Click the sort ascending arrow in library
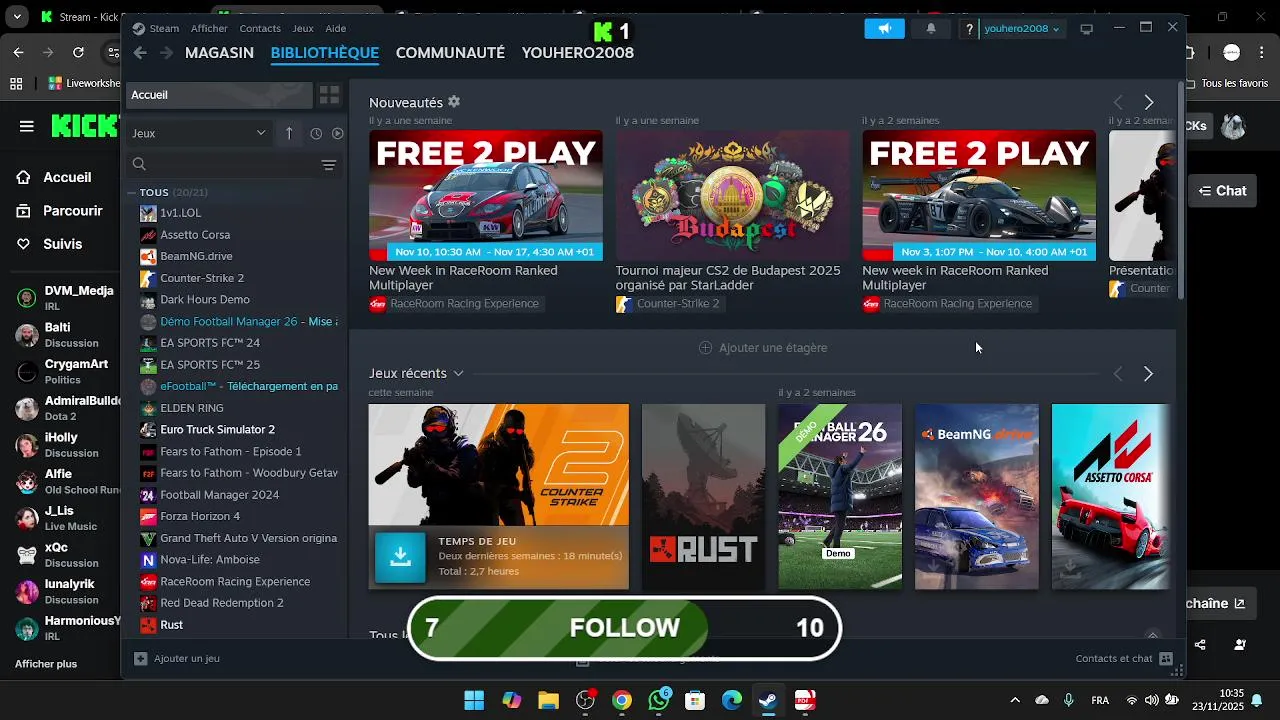Image resolution: width=1280 pixels, height=720 pixels. tap(289, 133)
